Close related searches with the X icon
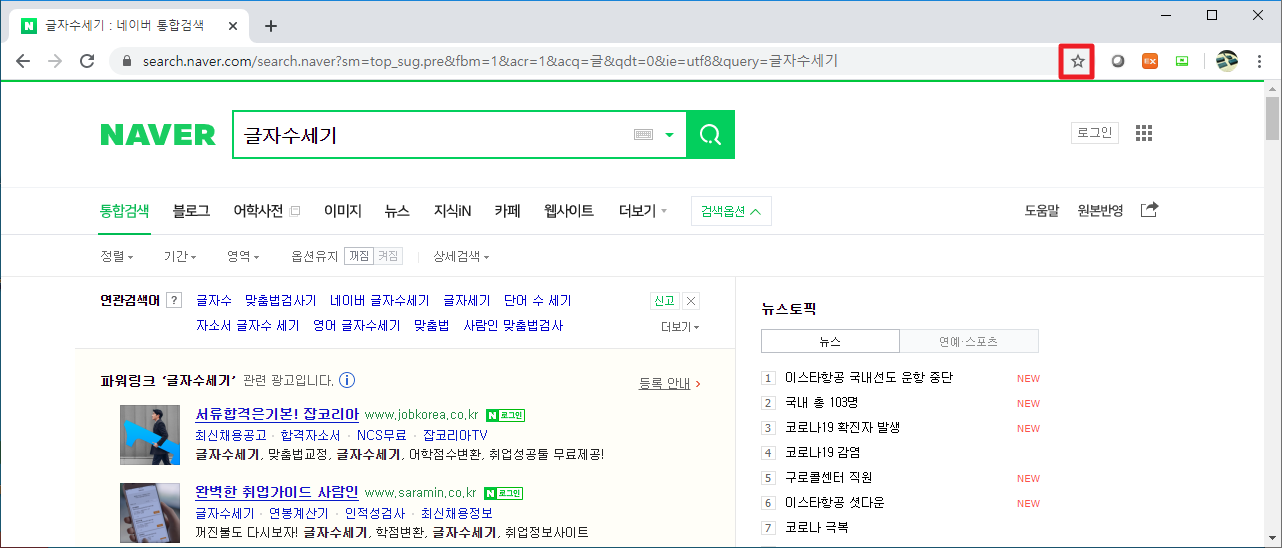 [x=691, y=301]
